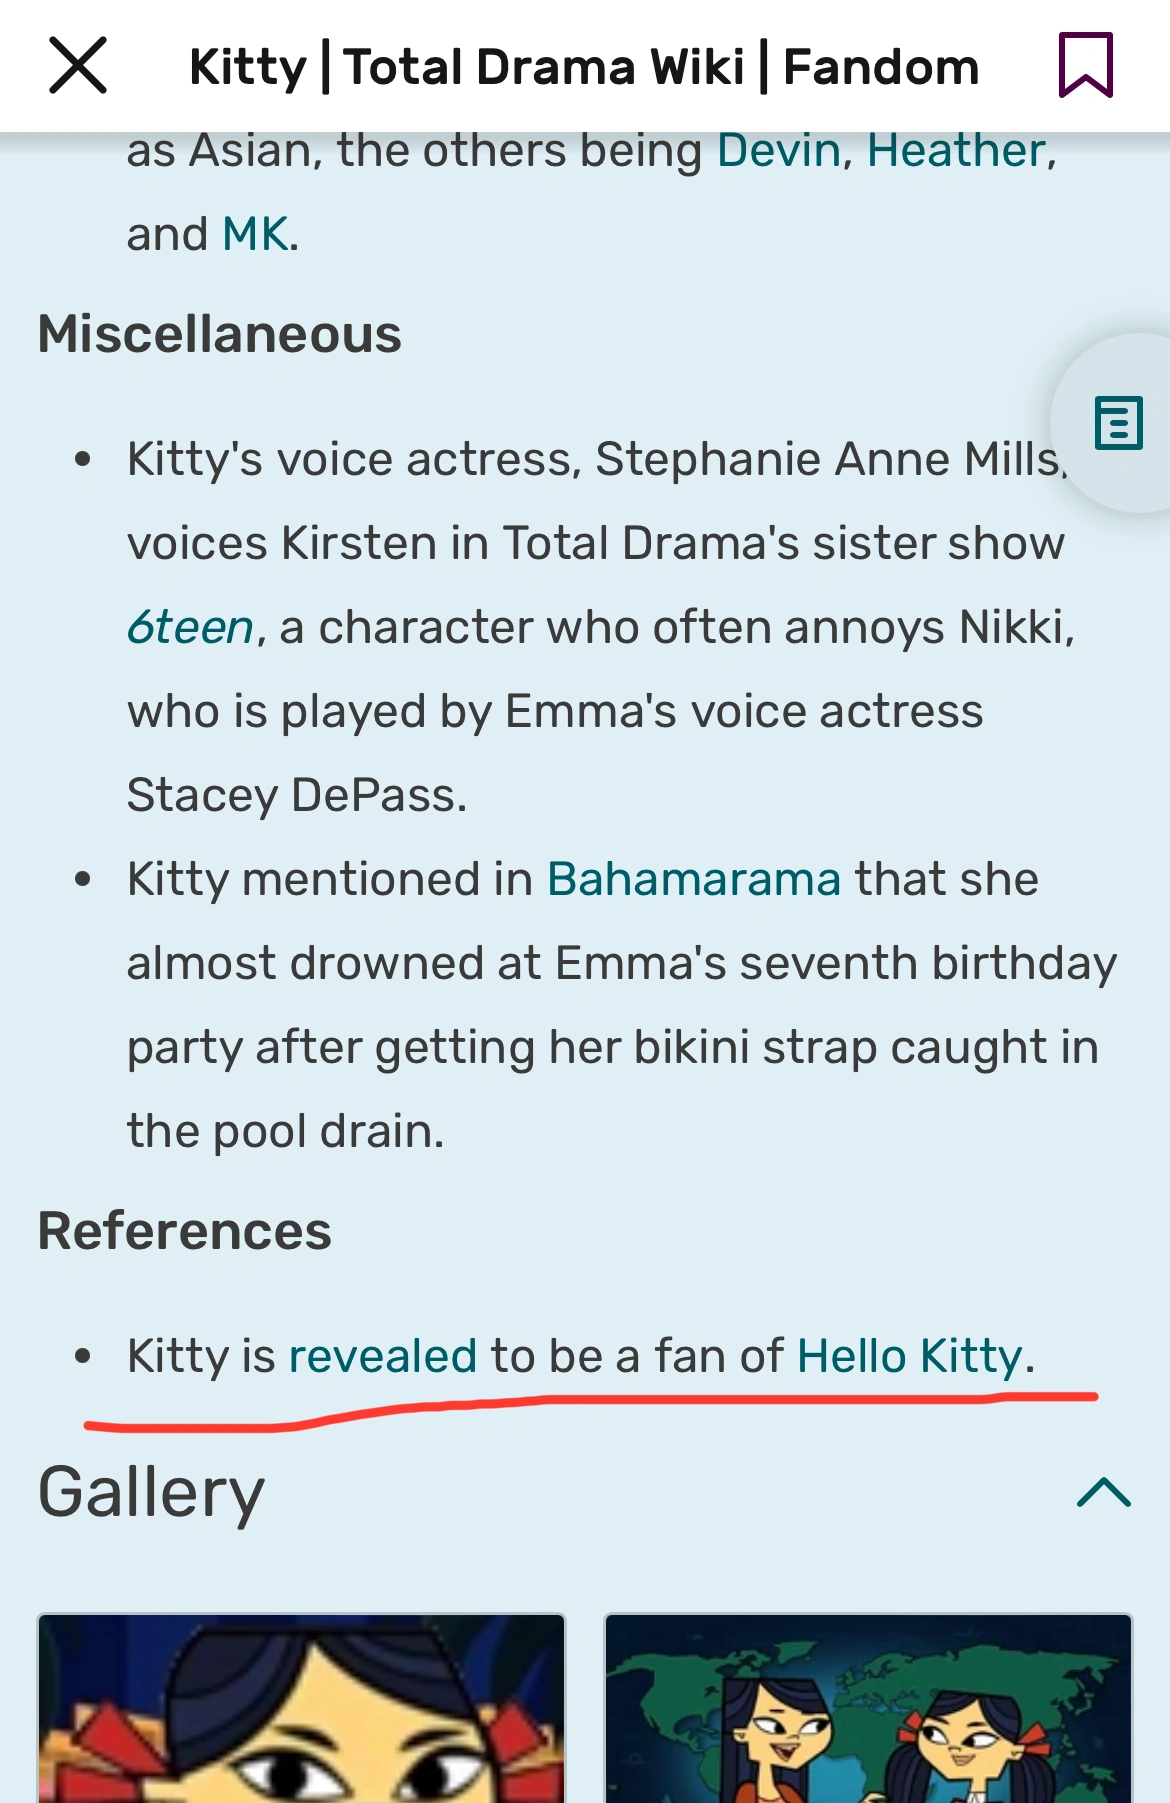Open the Hello Kitty link
The height and width of the screenshot is (1803, 1170).
coord(909,1357)
